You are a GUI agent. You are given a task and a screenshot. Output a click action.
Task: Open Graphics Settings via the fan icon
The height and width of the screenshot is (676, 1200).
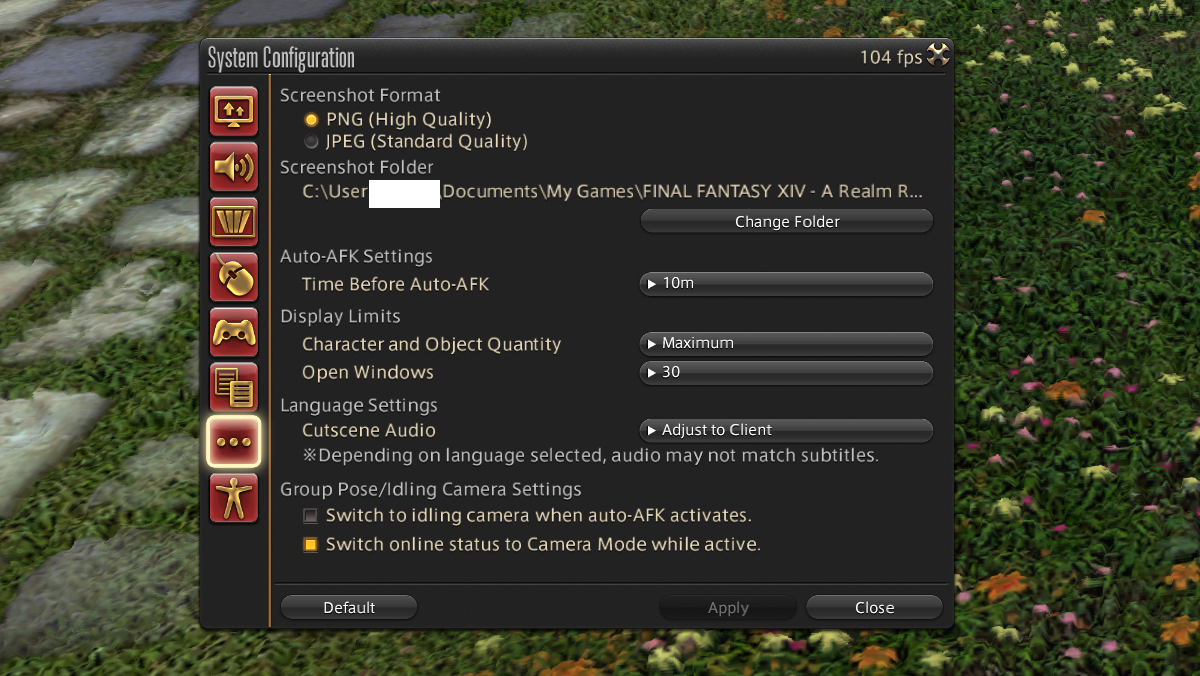pos(233,221)
